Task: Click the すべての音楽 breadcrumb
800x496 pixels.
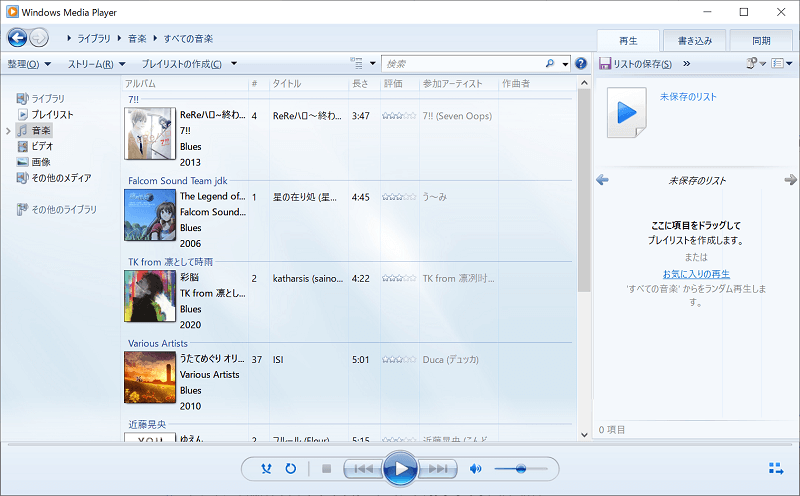Action: (188, 39)
